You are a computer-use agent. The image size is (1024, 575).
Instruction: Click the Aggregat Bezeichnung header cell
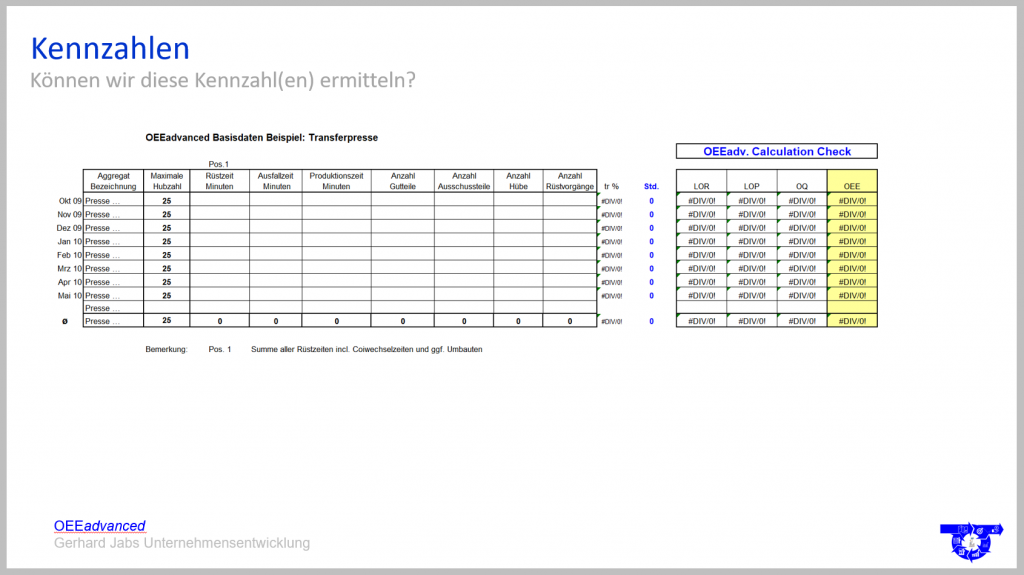113,181
